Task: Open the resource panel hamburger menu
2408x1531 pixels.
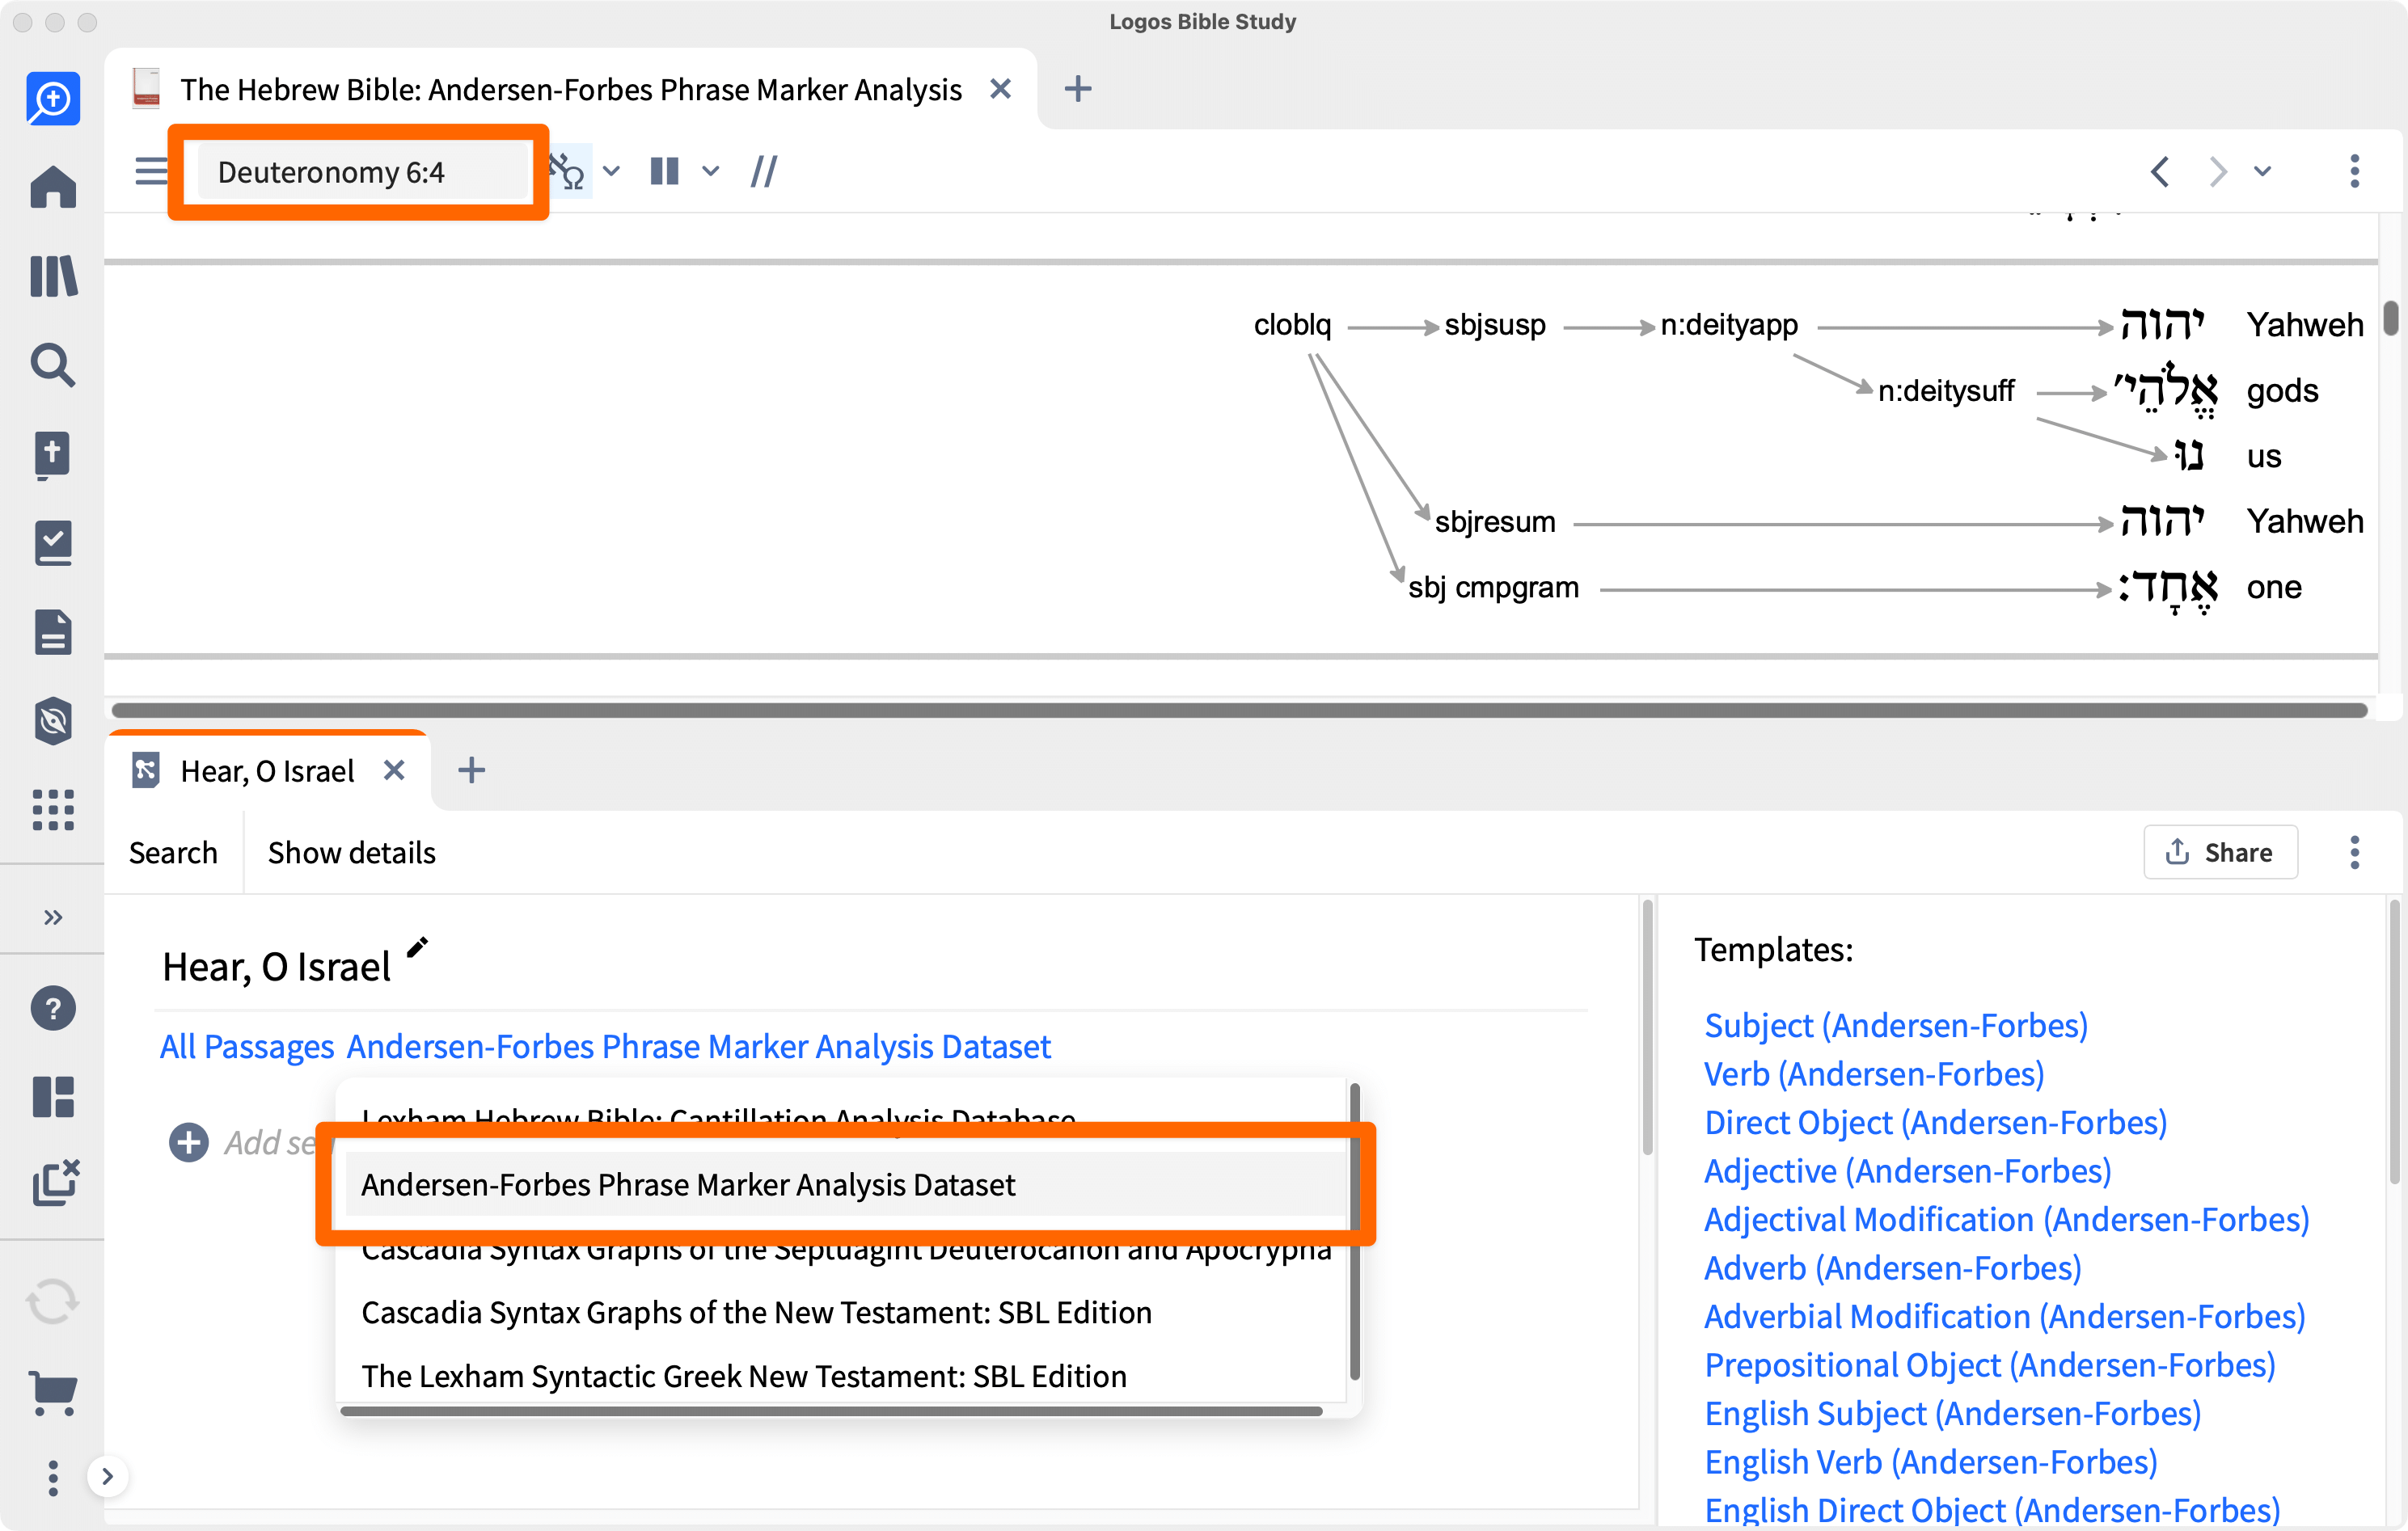Action: point(152,171)
